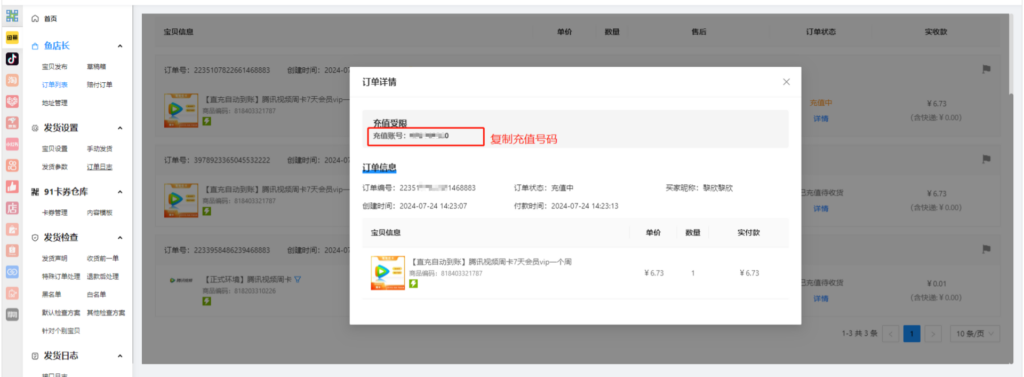Viewport: 1024px width, 377px height.
Task: Click the flag icon on order 2235107822661468883
Action: pos(987,69)
